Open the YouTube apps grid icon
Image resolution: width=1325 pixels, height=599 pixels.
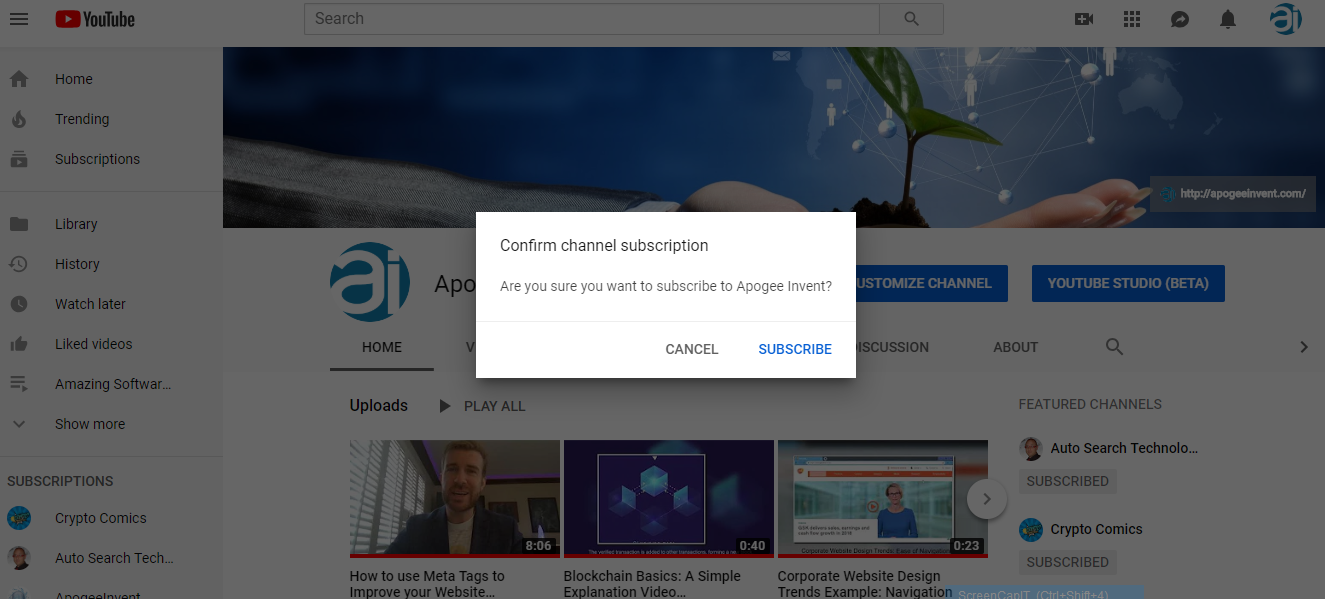coord(1132,19)
